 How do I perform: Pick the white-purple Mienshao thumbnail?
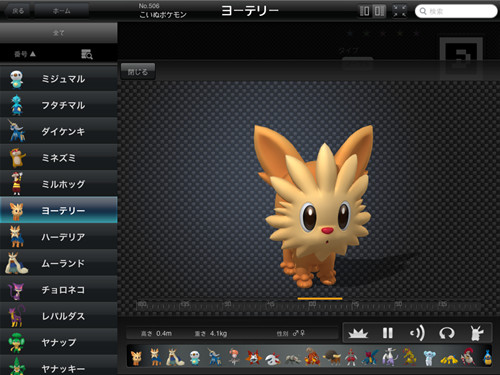pyautogui.click(x=390, y=357)
